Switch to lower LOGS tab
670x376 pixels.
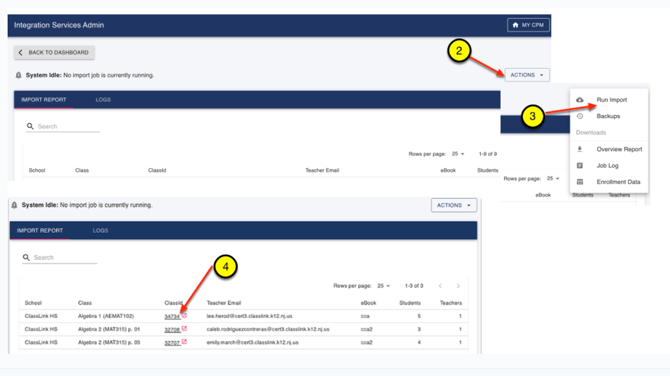pyautogui.click(x=100, y=230)
